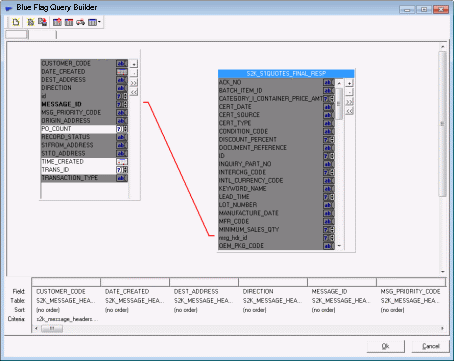Click the ab type icon beside CERT_DATE

point(329,107)
